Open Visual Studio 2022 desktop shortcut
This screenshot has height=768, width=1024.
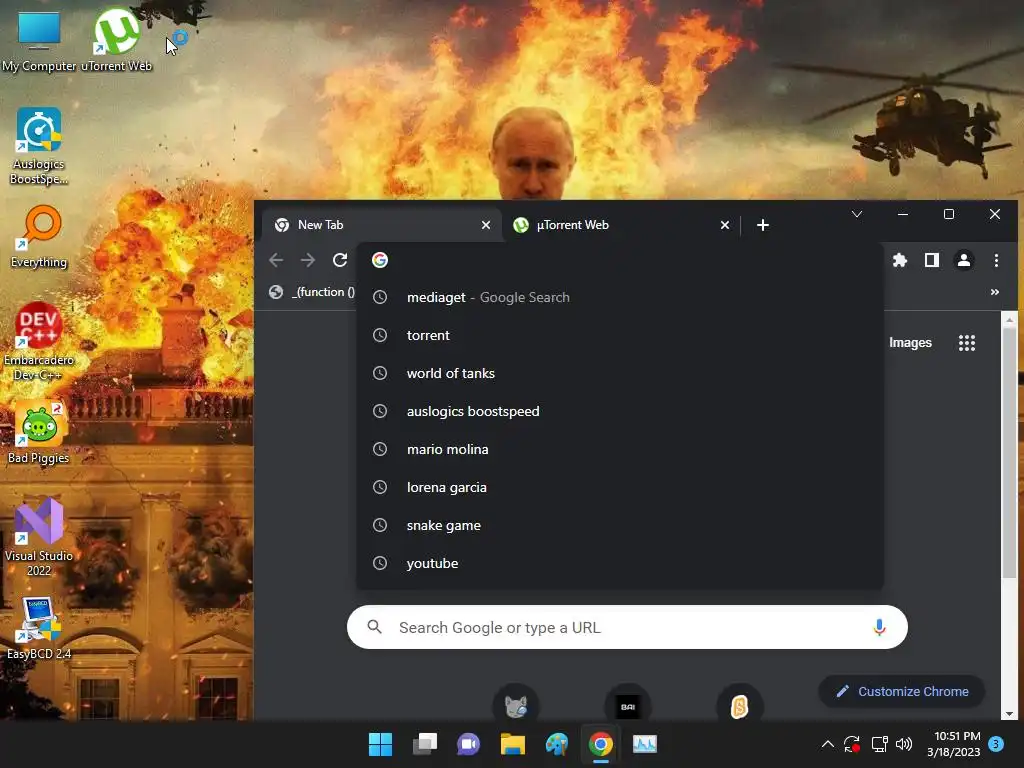click(x=39, y=537)
